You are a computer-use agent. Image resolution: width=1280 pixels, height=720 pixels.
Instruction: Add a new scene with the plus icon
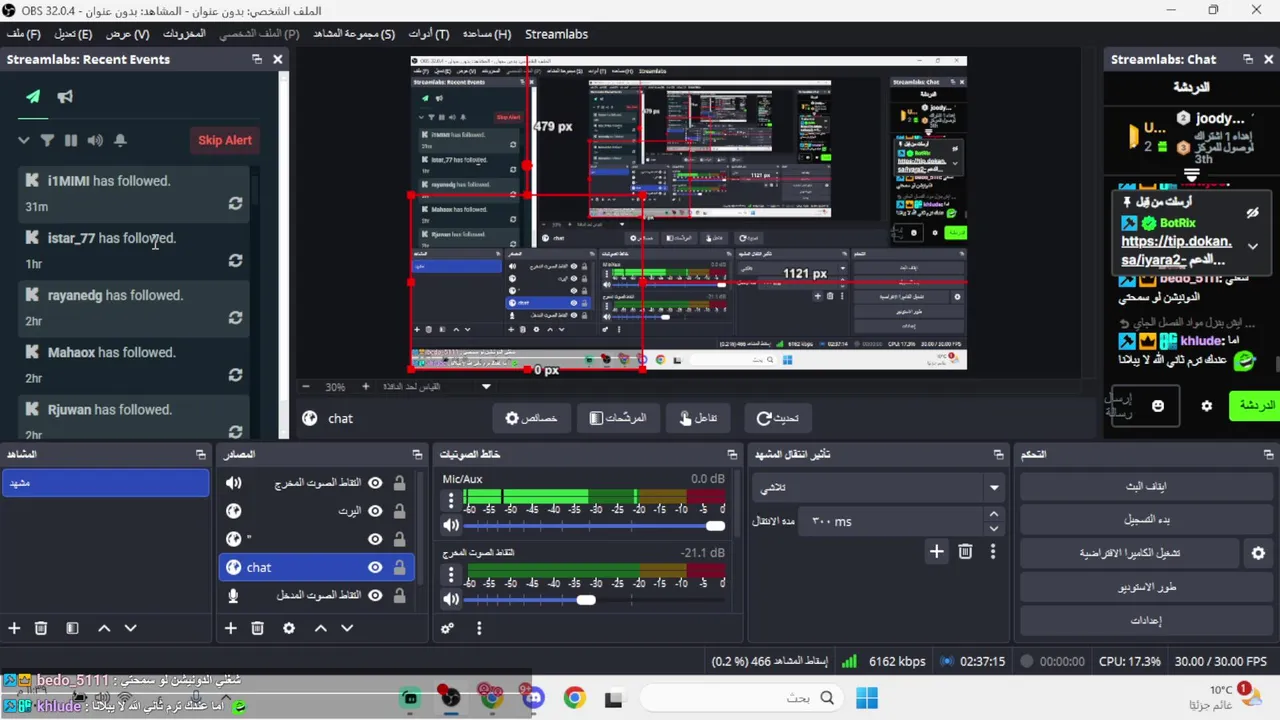coord(14,628)
